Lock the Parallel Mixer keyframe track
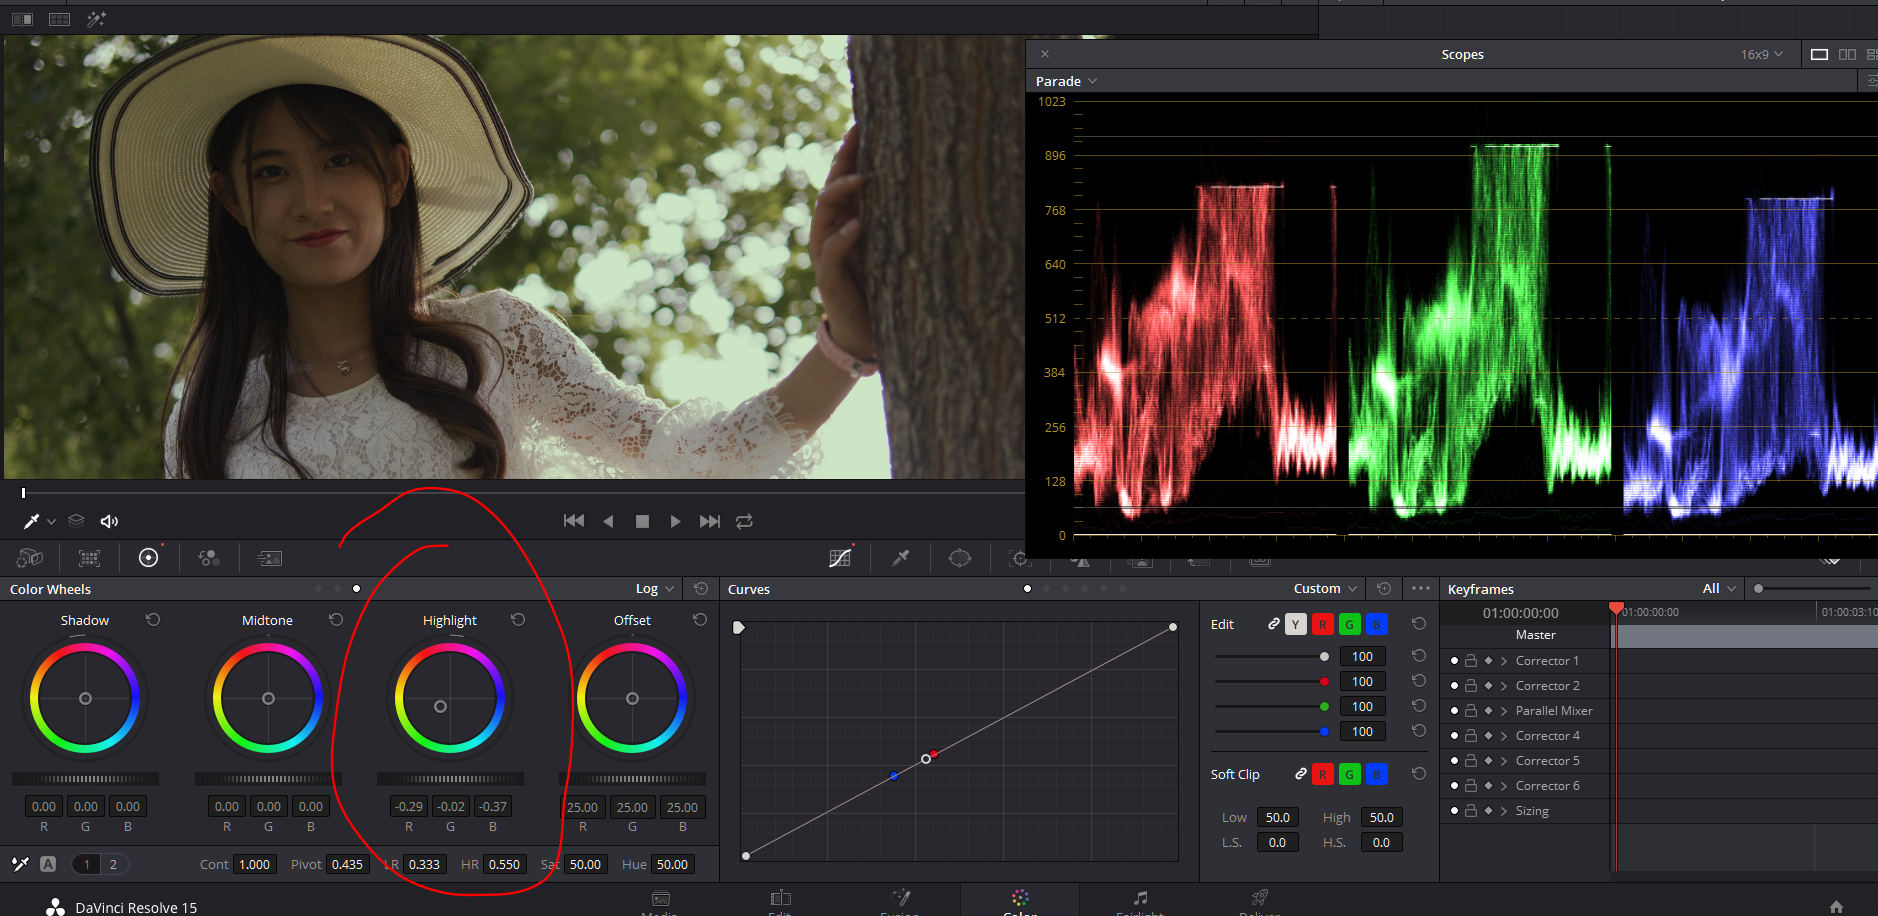1878x916 pixels. pyautogui.click(x=1471, y=711)
